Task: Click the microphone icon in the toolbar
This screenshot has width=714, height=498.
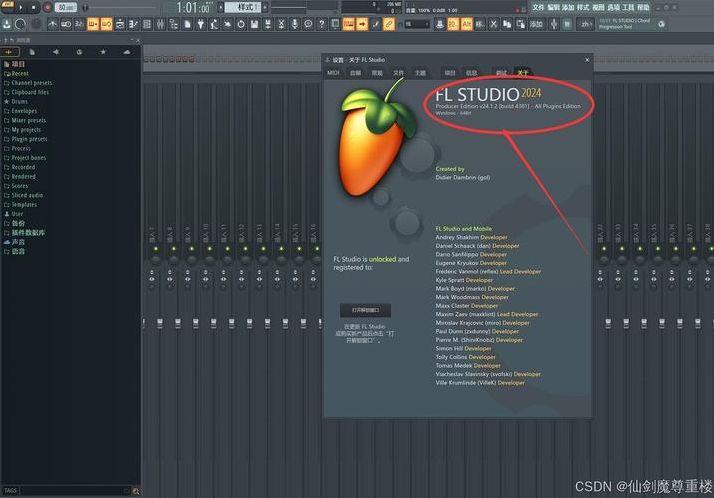Action: 295,24
